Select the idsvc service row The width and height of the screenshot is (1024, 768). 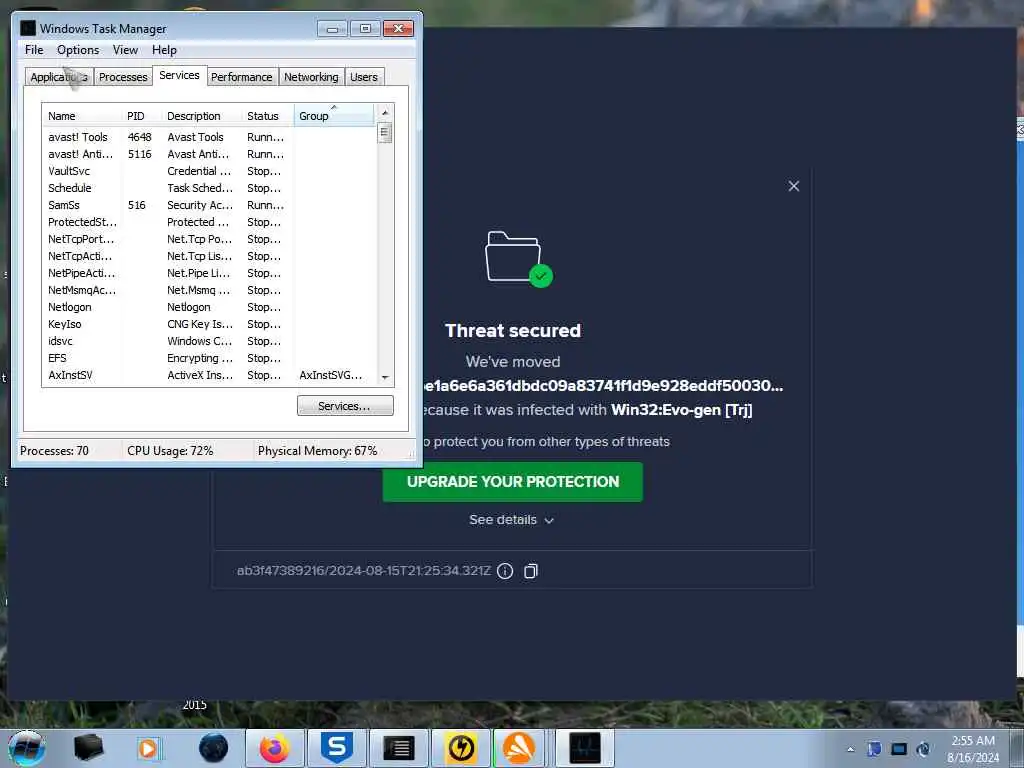pos(209,341)
